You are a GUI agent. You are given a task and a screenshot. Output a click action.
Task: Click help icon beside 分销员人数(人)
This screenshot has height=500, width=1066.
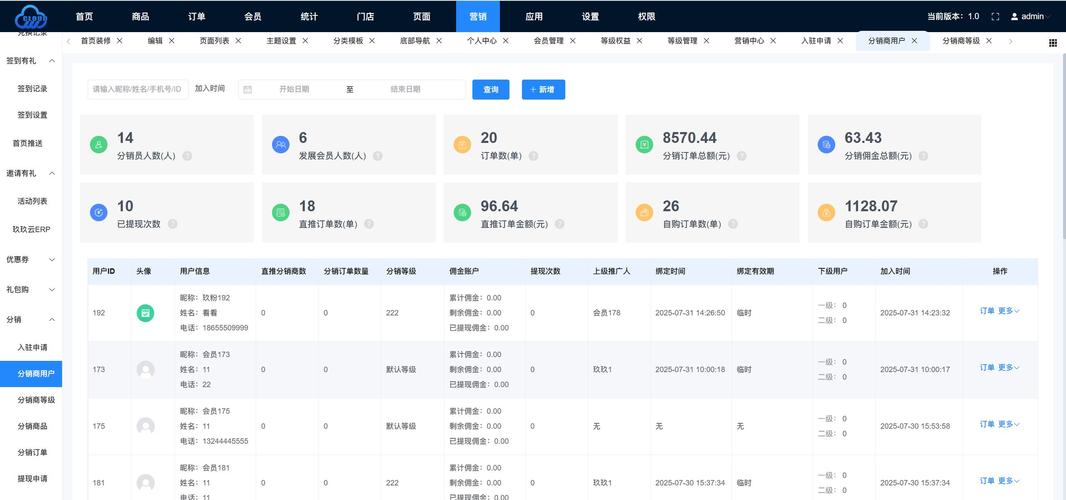coord(187,156)
